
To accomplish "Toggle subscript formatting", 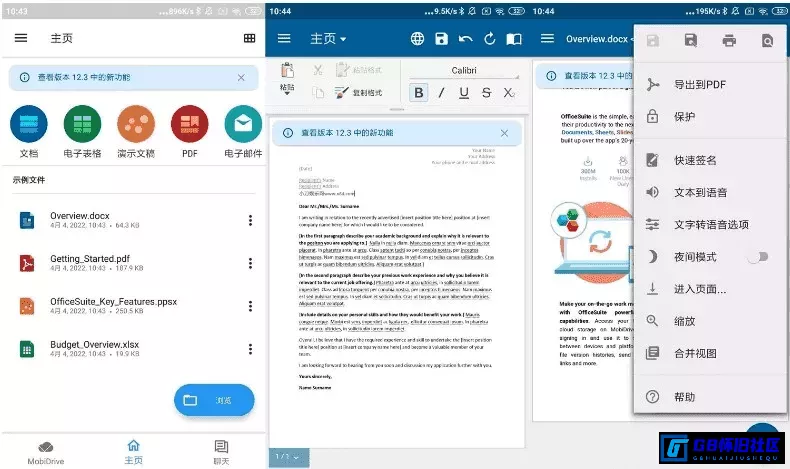I will 509,93.
